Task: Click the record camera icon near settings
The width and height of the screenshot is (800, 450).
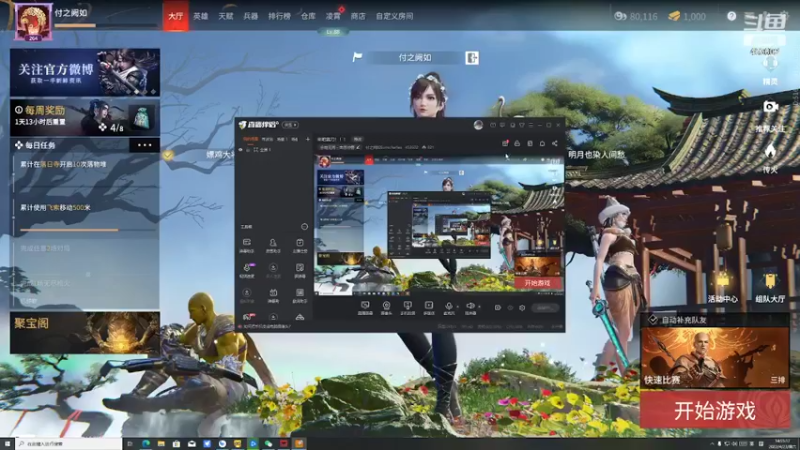Action: (x=497, y=308)
